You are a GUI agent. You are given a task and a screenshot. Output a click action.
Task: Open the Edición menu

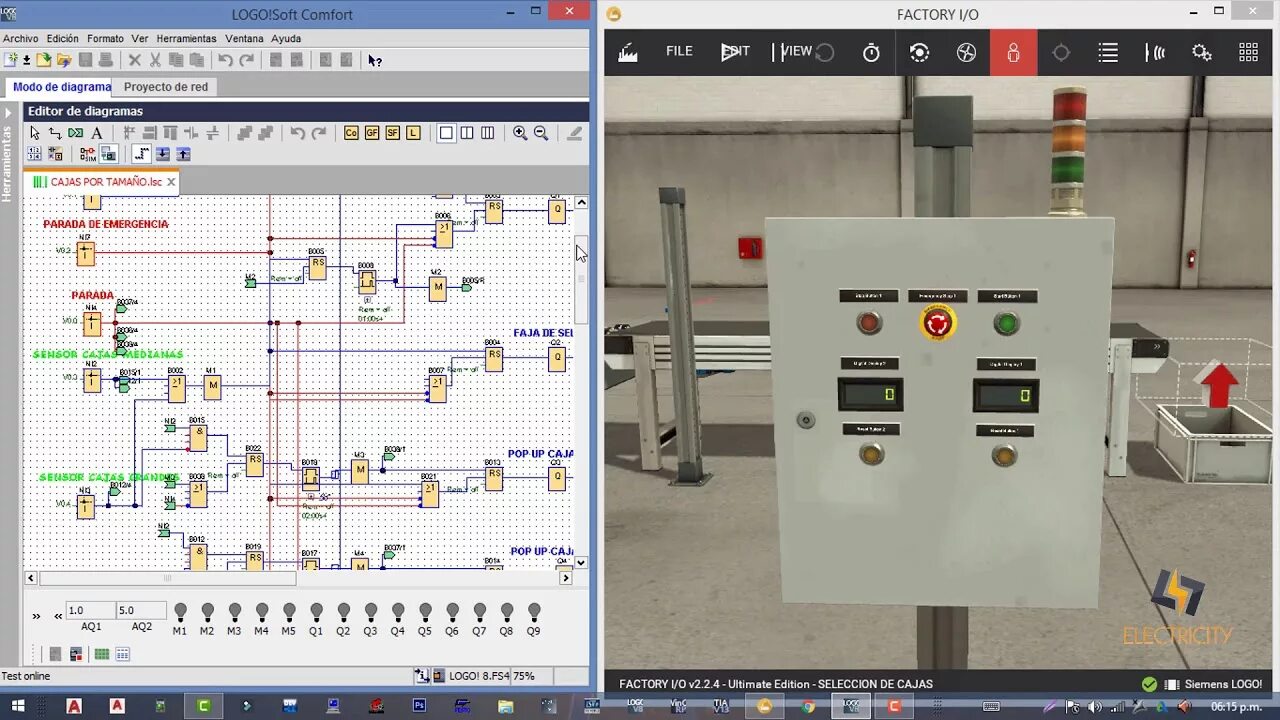pos(63,38)
